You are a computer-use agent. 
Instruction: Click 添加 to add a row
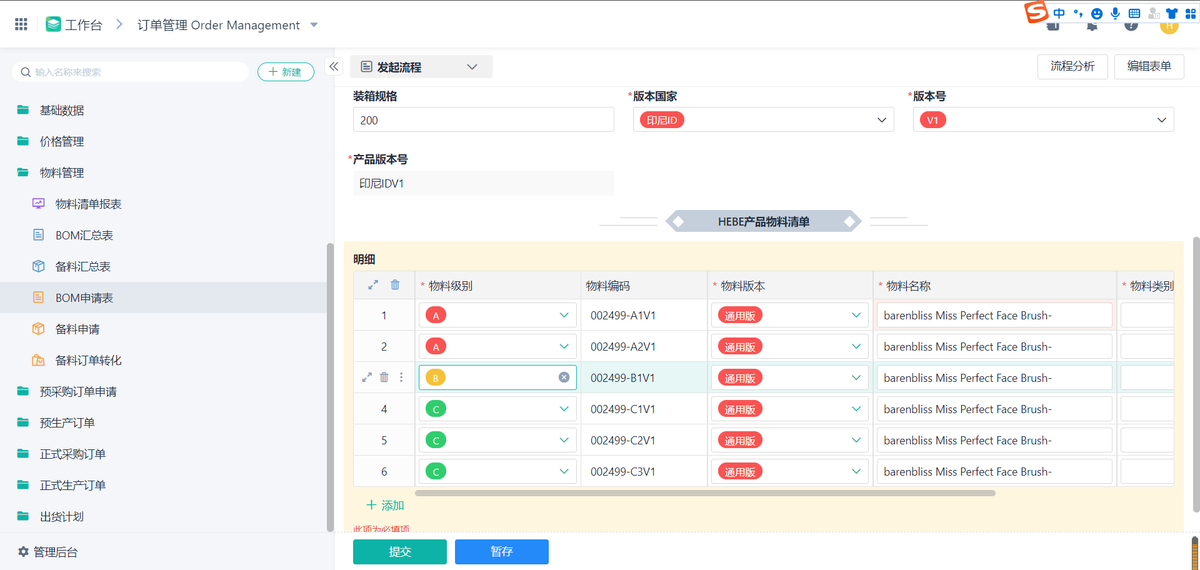point(385,506)
